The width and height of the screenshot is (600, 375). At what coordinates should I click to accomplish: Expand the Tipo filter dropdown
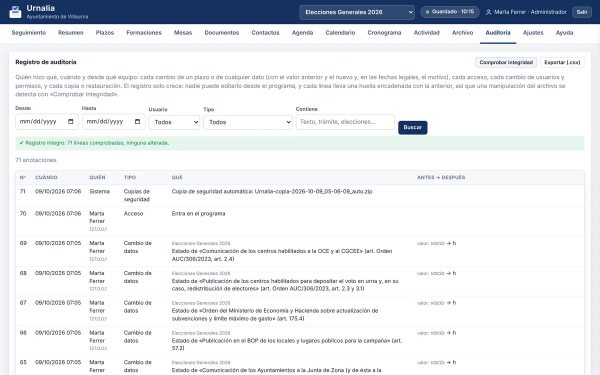tap(248, 122)
